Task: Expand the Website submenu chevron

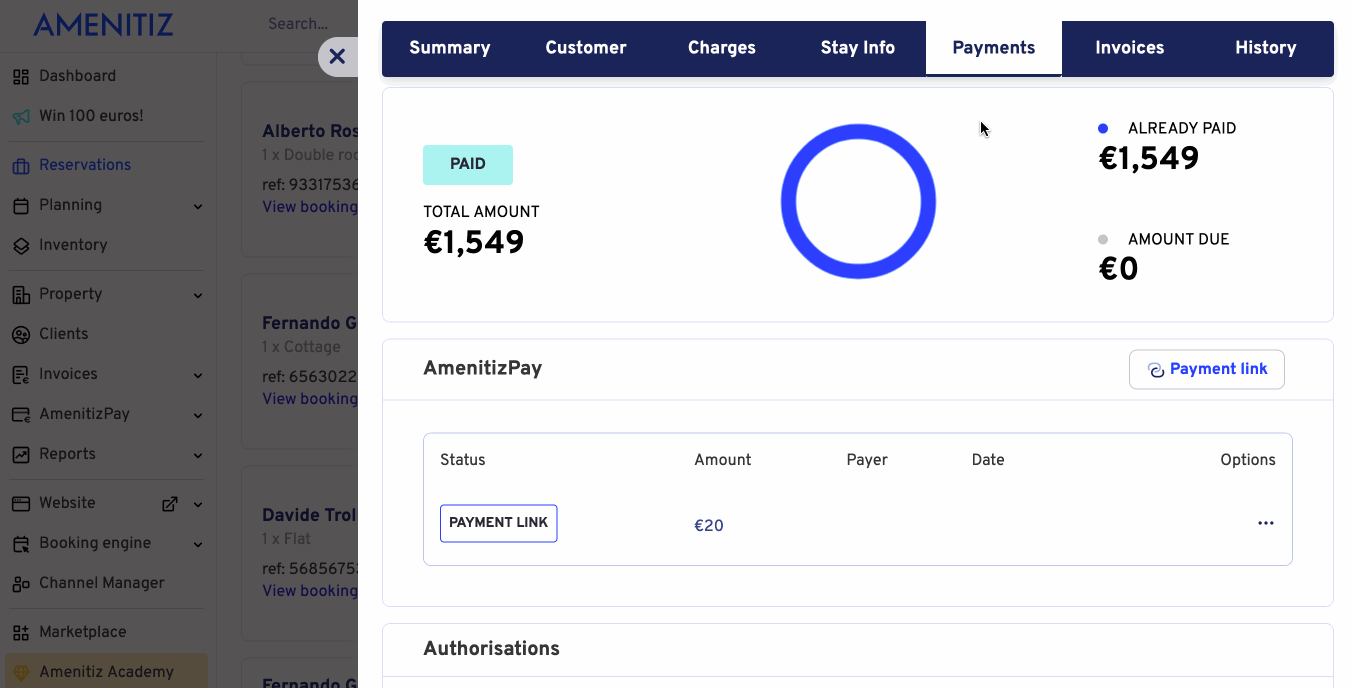Action: [198, 504]
